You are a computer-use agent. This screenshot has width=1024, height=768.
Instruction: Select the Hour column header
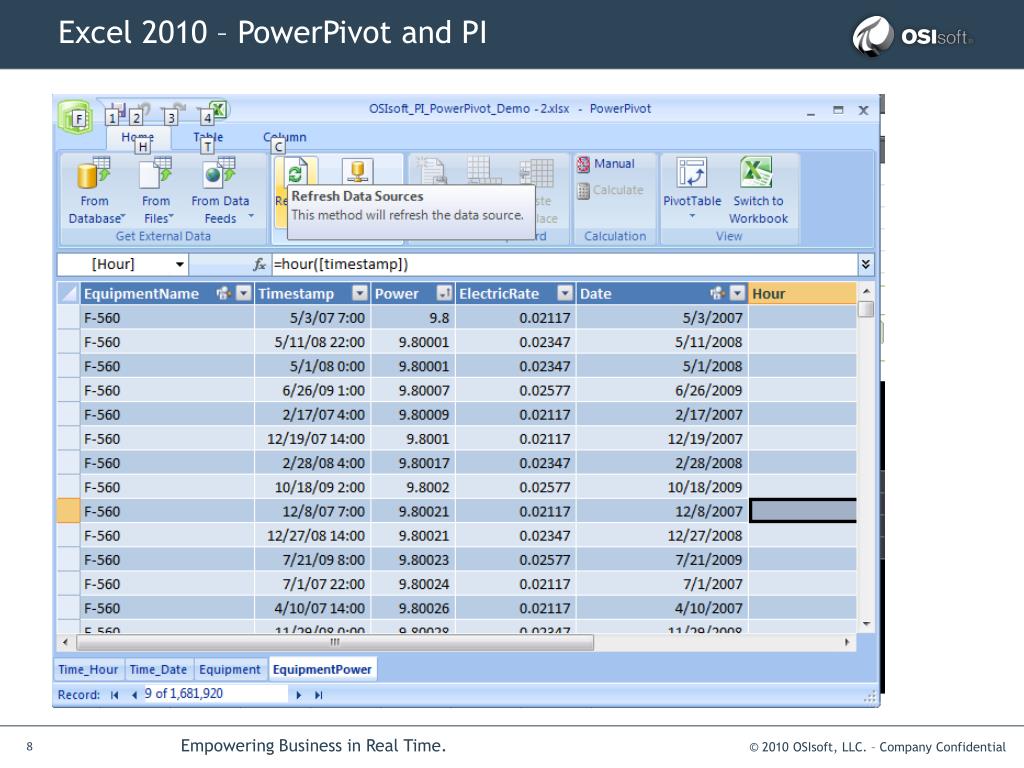coord(802,293)
